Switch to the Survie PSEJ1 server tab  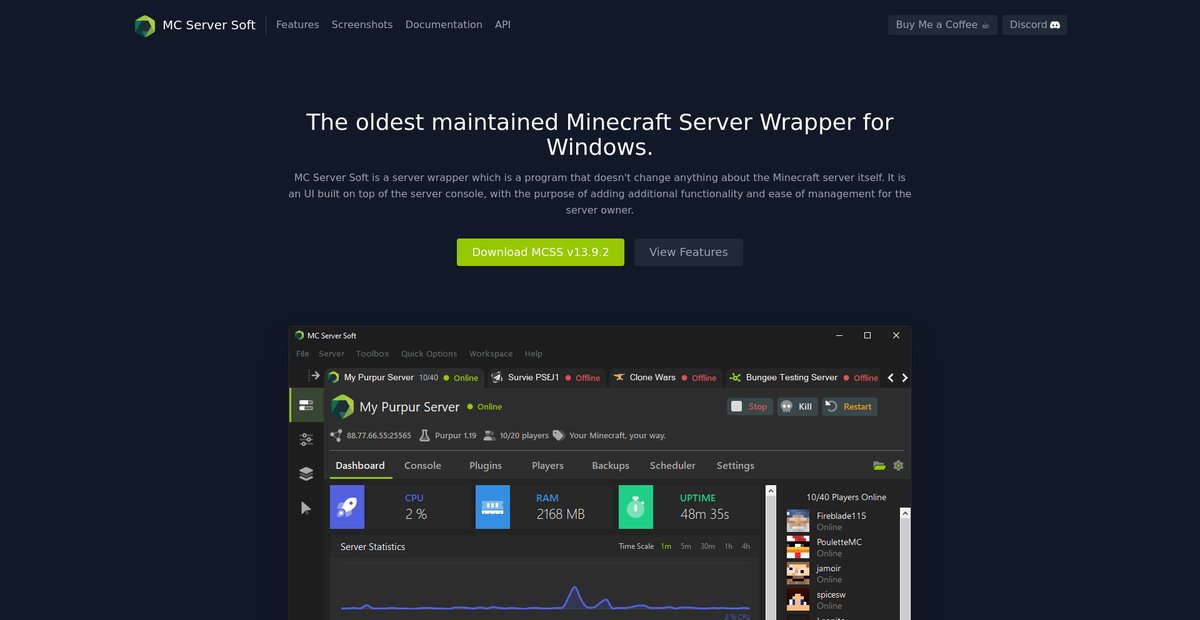546,378
